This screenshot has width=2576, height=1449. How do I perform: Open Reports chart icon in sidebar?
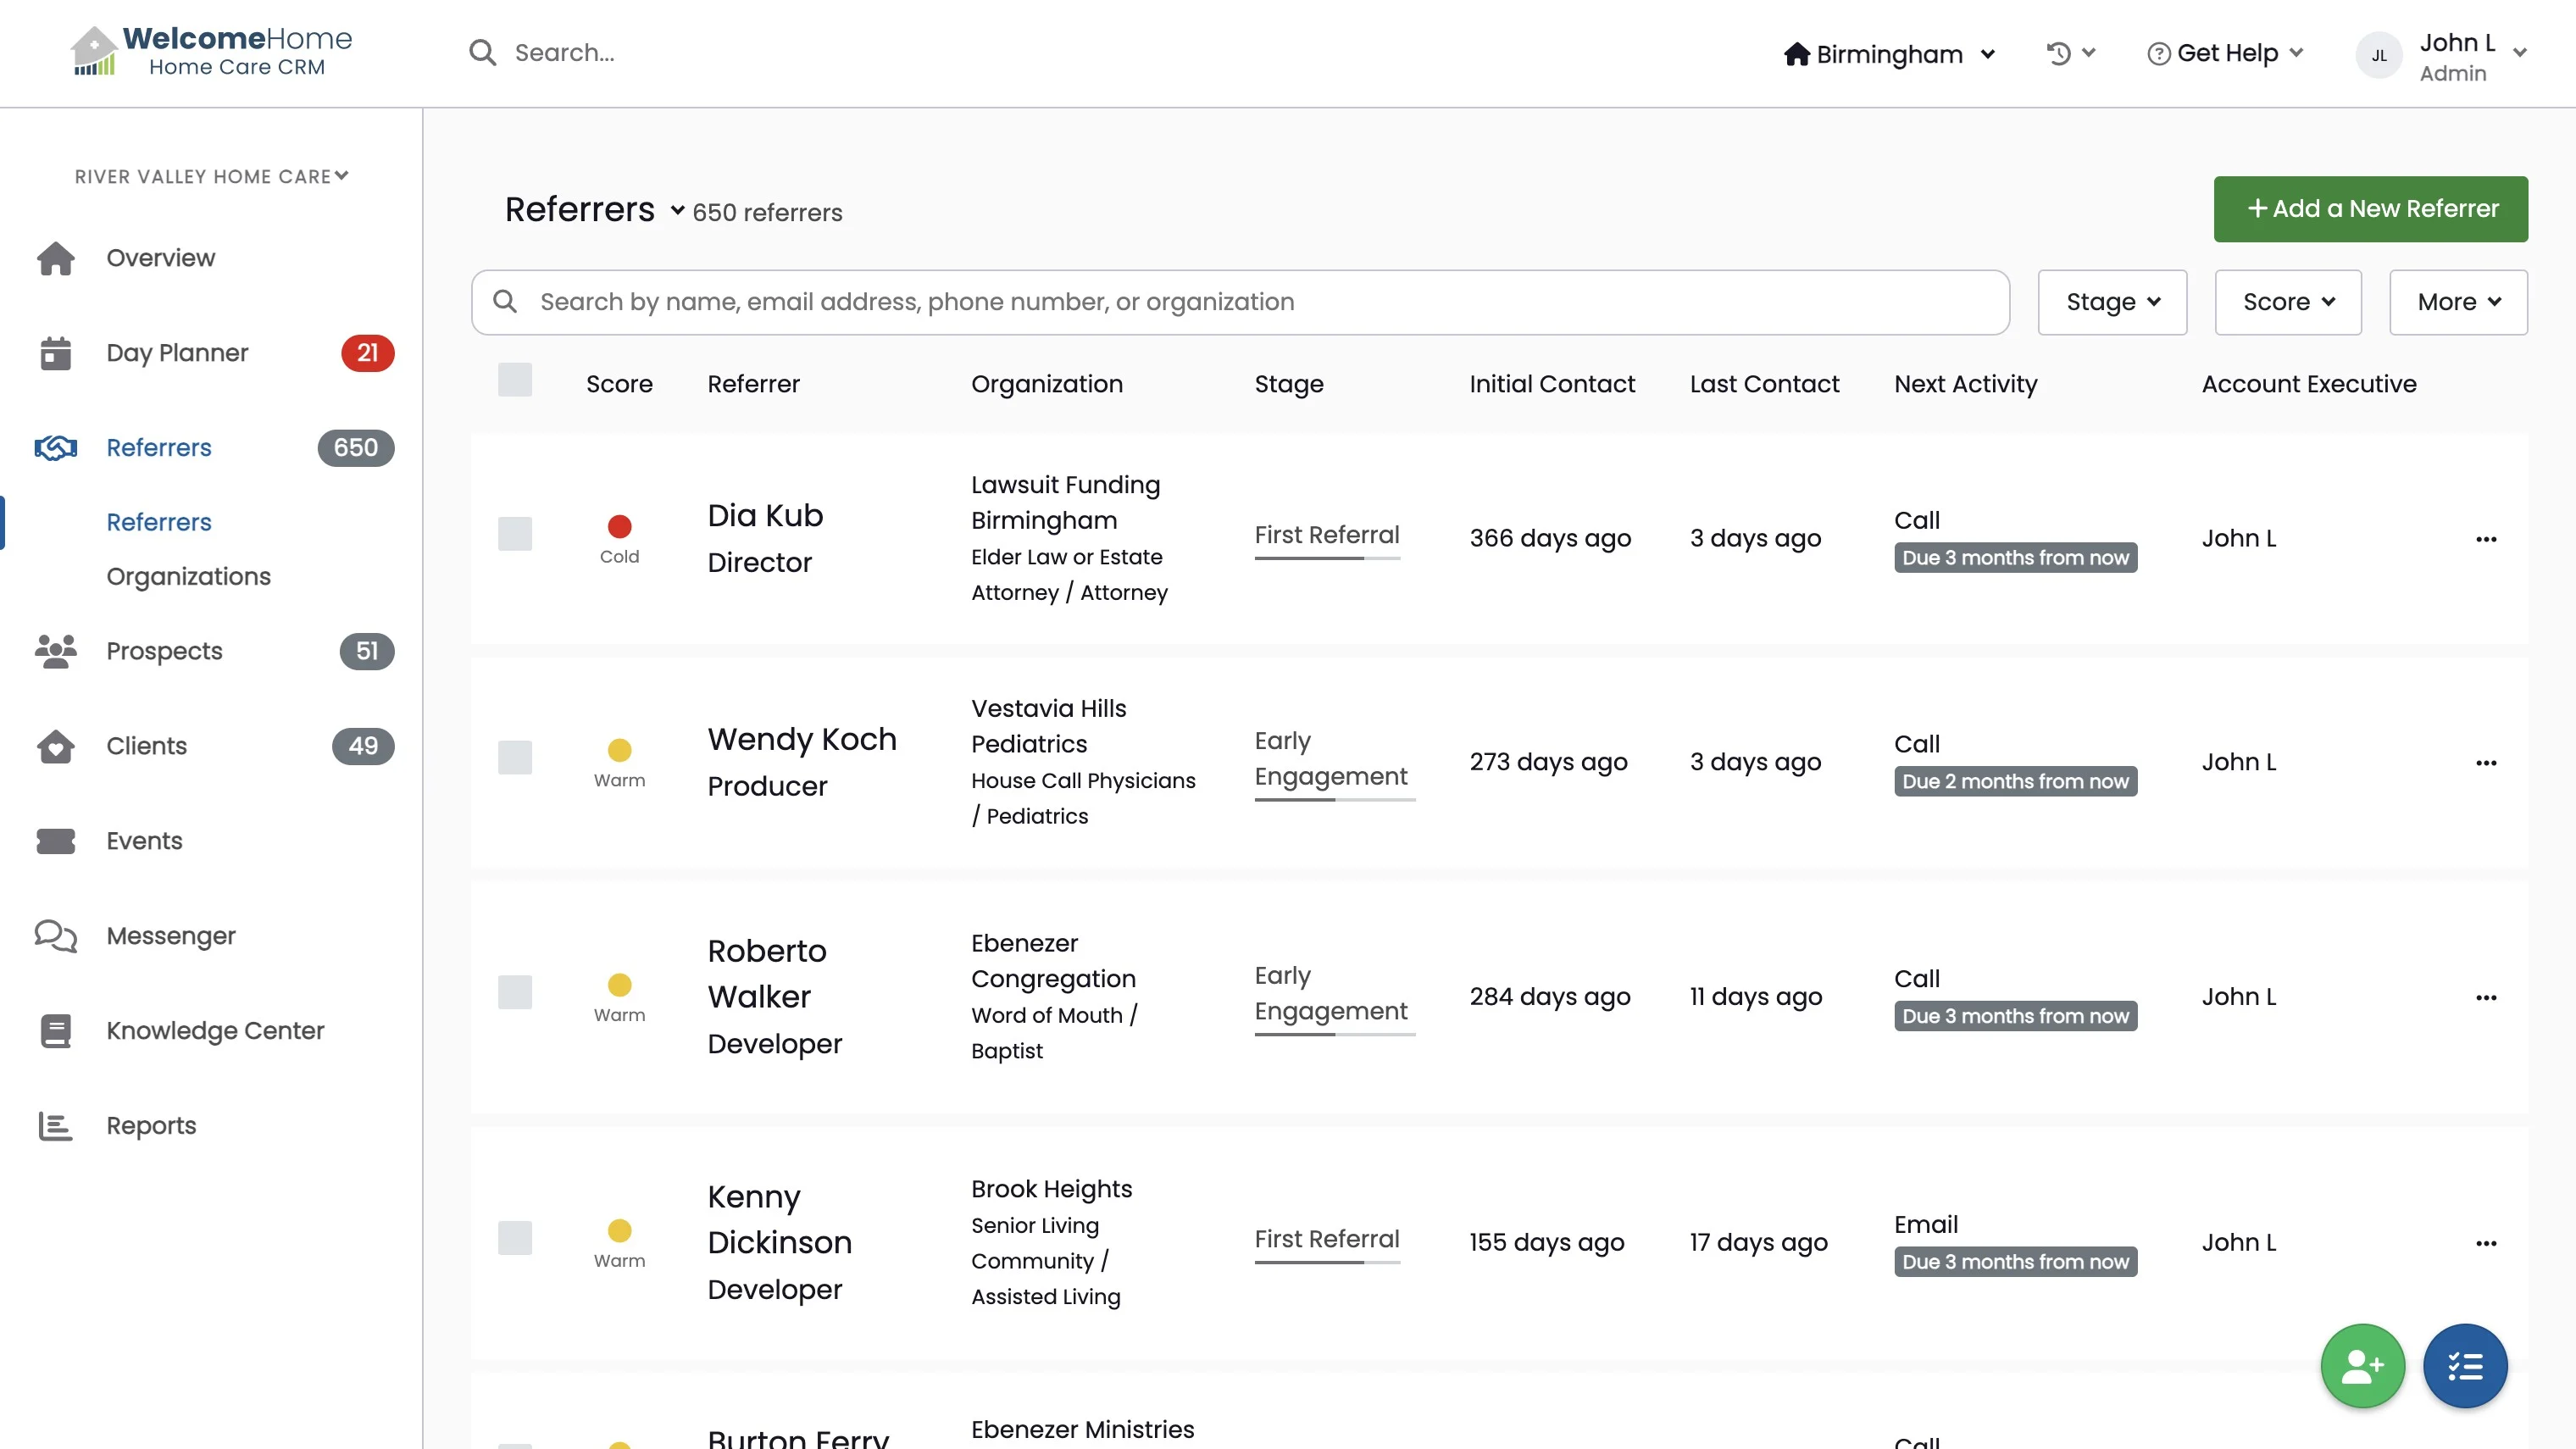(56, 1126)
